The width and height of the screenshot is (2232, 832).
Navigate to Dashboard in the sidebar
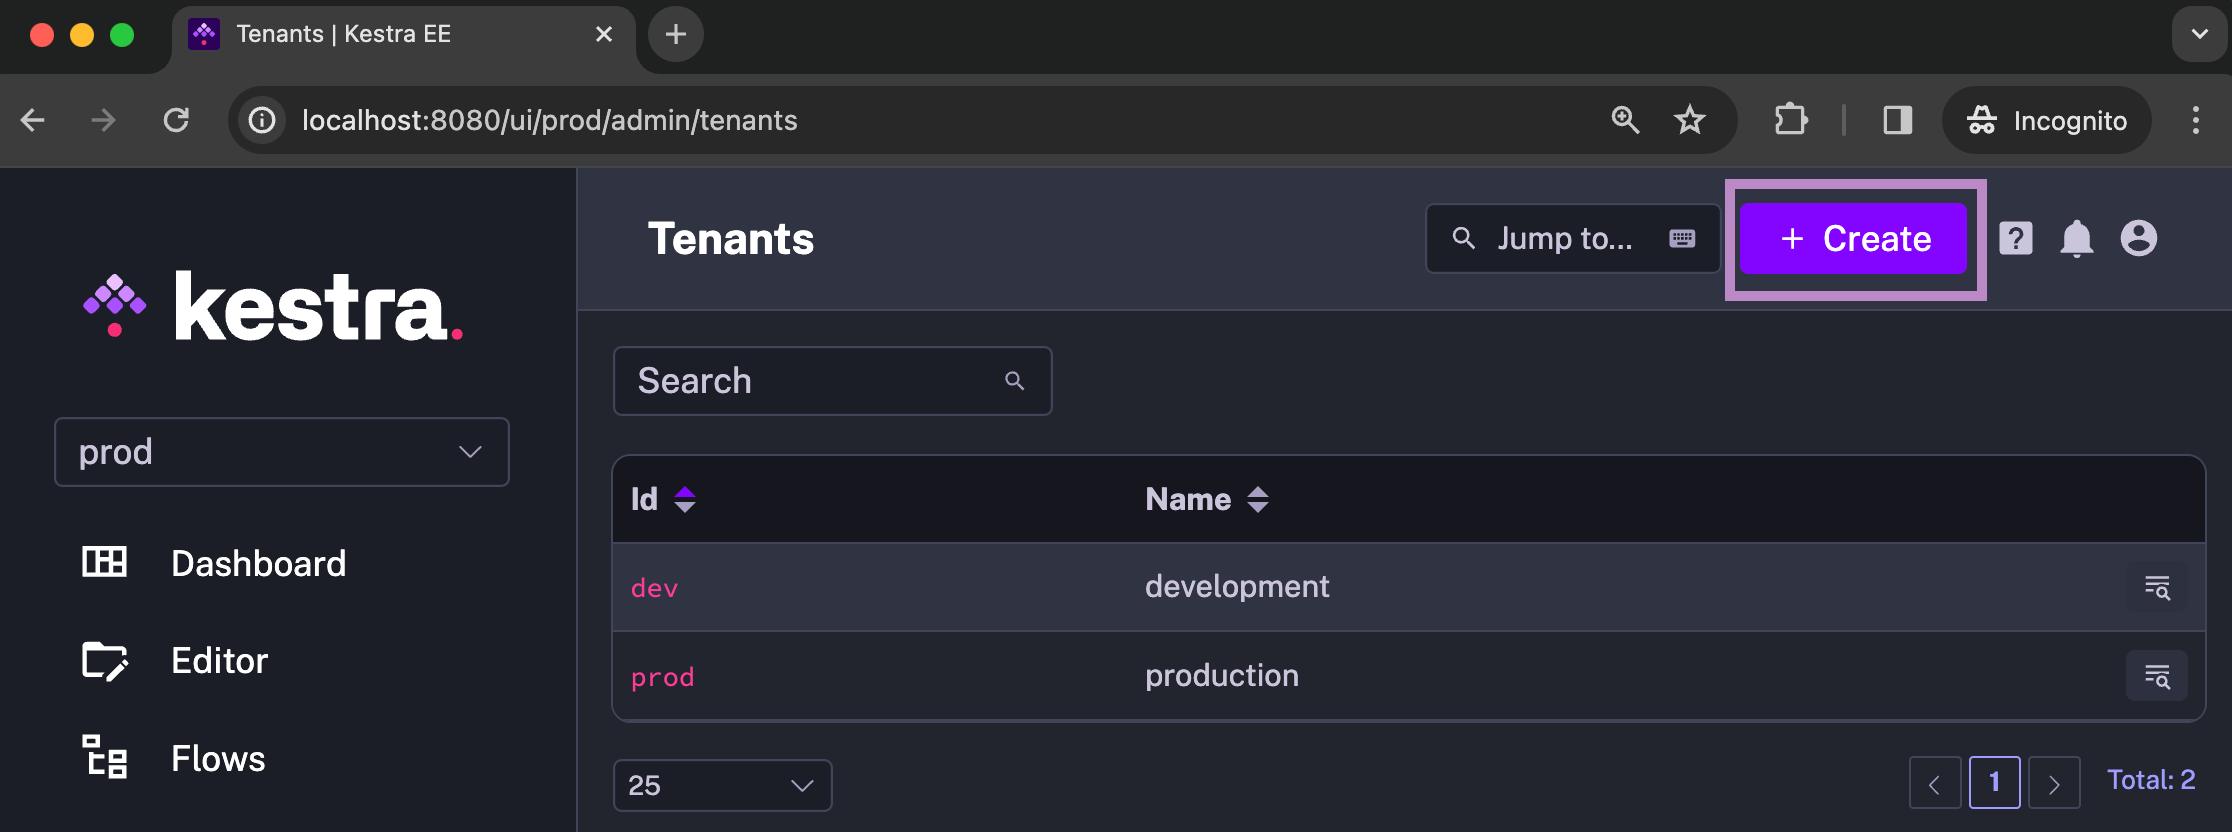click(258, 564)
